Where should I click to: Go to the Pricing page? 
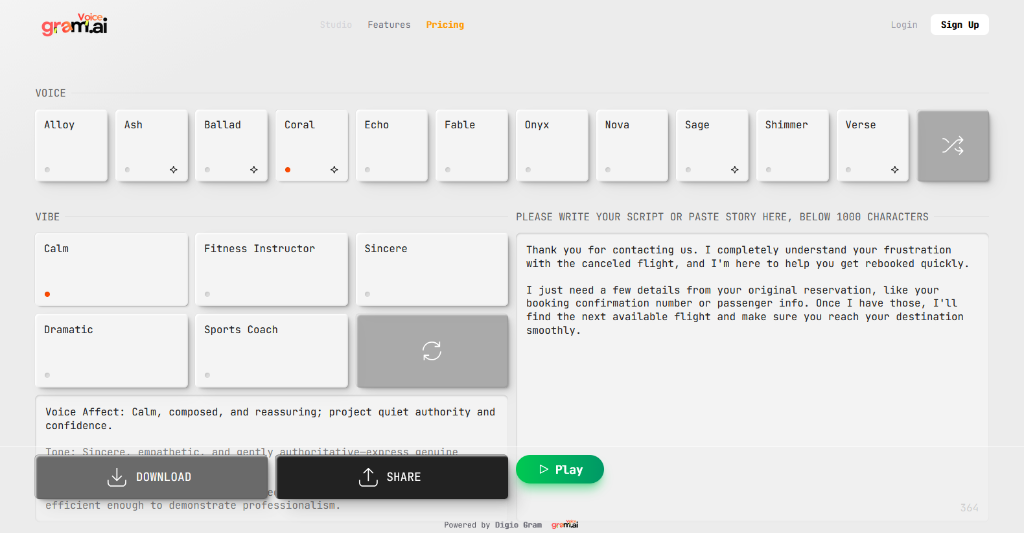click(445, 25)
